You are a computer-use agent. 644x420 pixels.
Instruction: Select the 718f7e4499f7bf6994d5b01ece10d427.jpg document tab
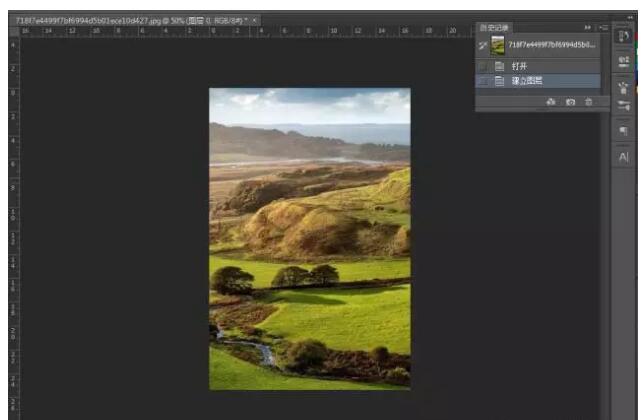(x=130, y=20)
